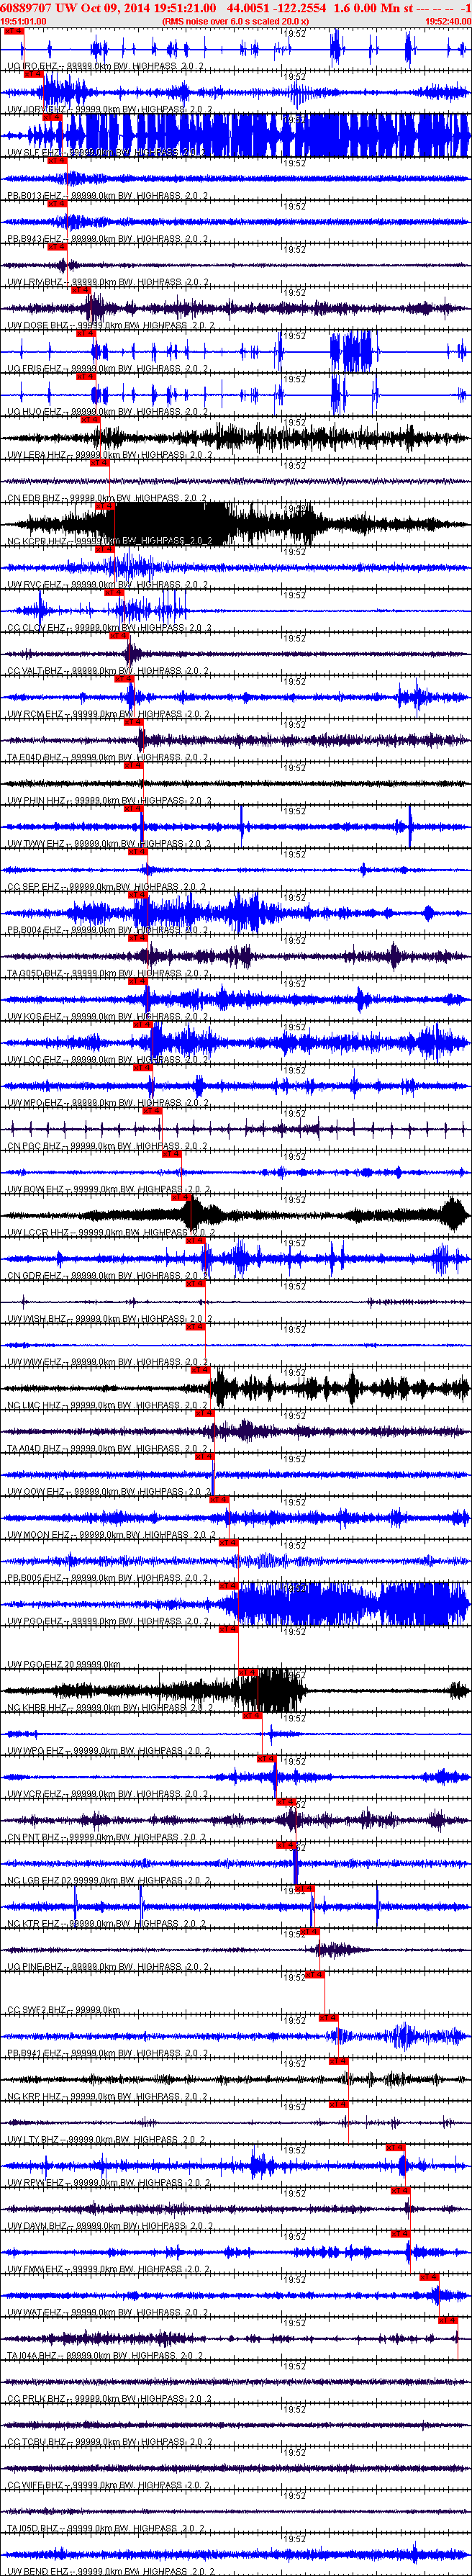
Task: Click the start time '19:51:01.00'
Action: (x=23, y=21)
